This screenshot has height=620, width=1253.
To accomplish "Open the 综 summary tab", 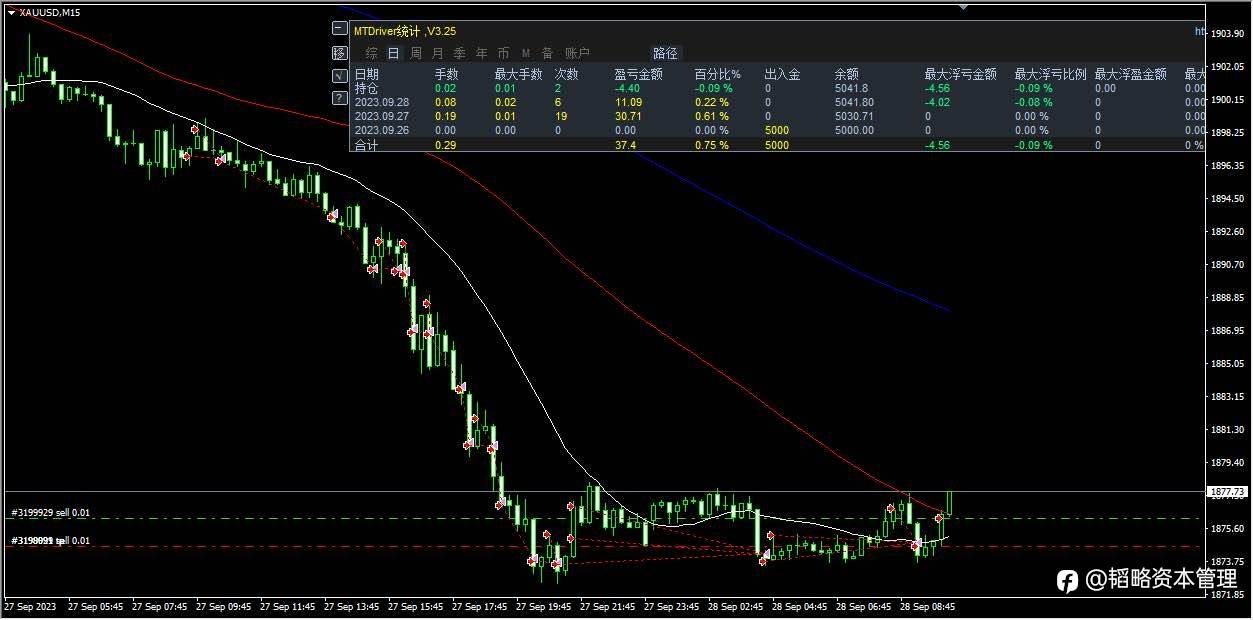I will (x=372, y=53).
